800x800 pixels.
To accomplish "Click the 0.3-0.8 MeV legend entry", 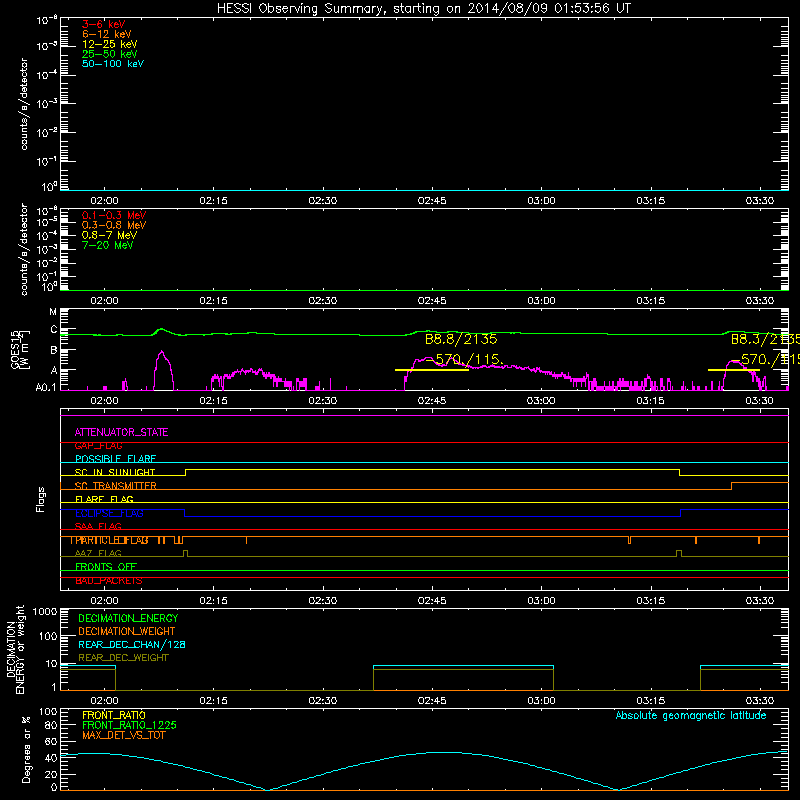I will [x=114, y=225].
